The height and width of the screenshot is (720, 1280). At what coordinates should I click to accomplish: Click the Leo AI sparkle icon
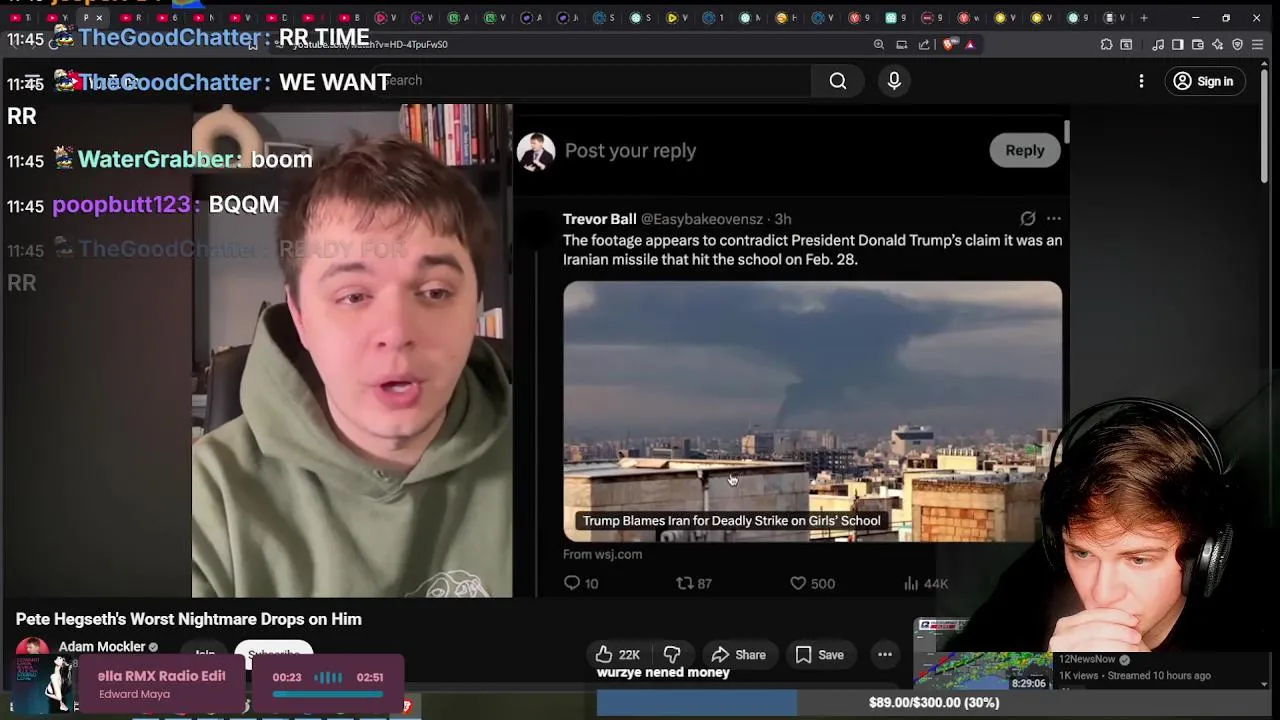point(1218,44)
